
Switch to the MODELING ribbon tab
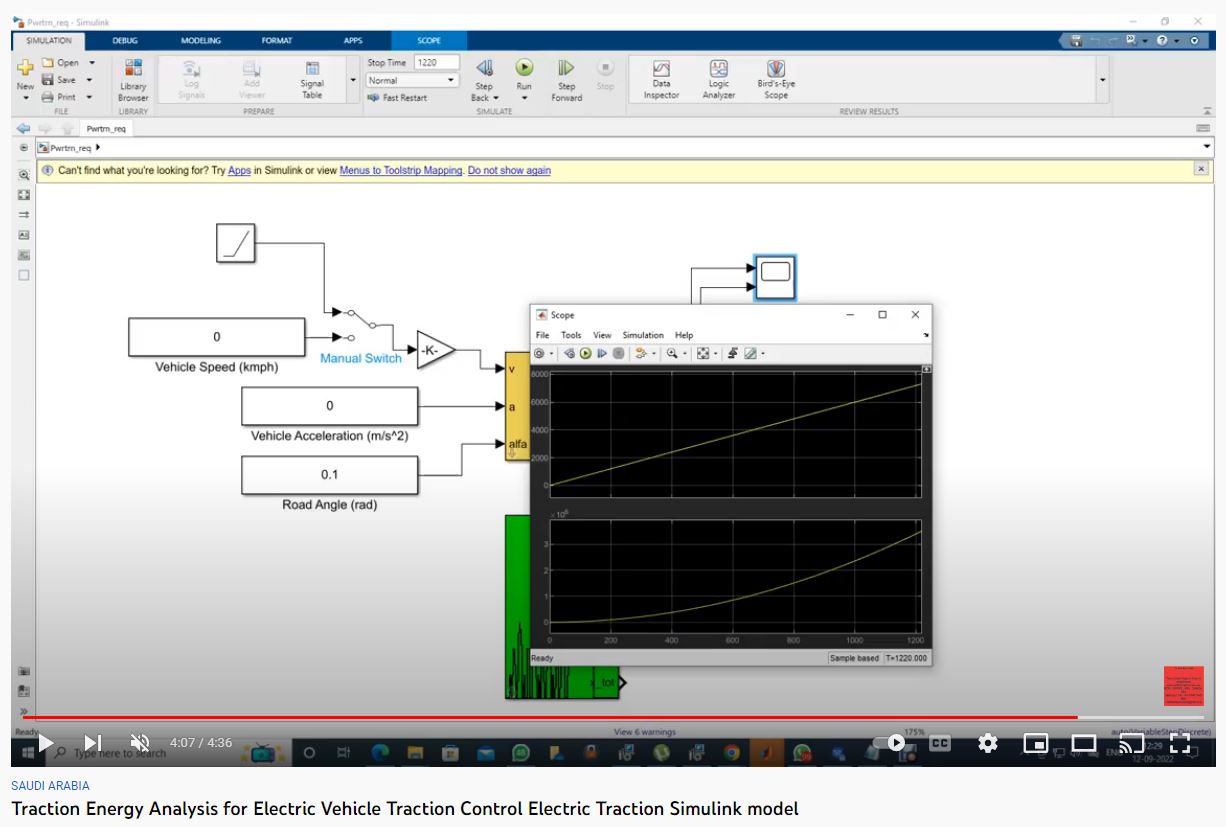point(200,41)
